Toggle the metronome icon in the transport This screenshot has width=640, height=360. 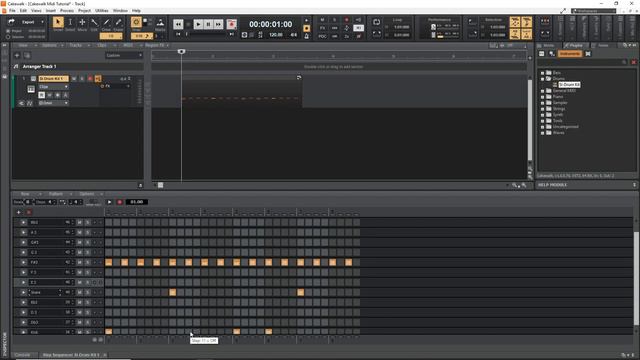pyautogui.click(x=307, y=36)
